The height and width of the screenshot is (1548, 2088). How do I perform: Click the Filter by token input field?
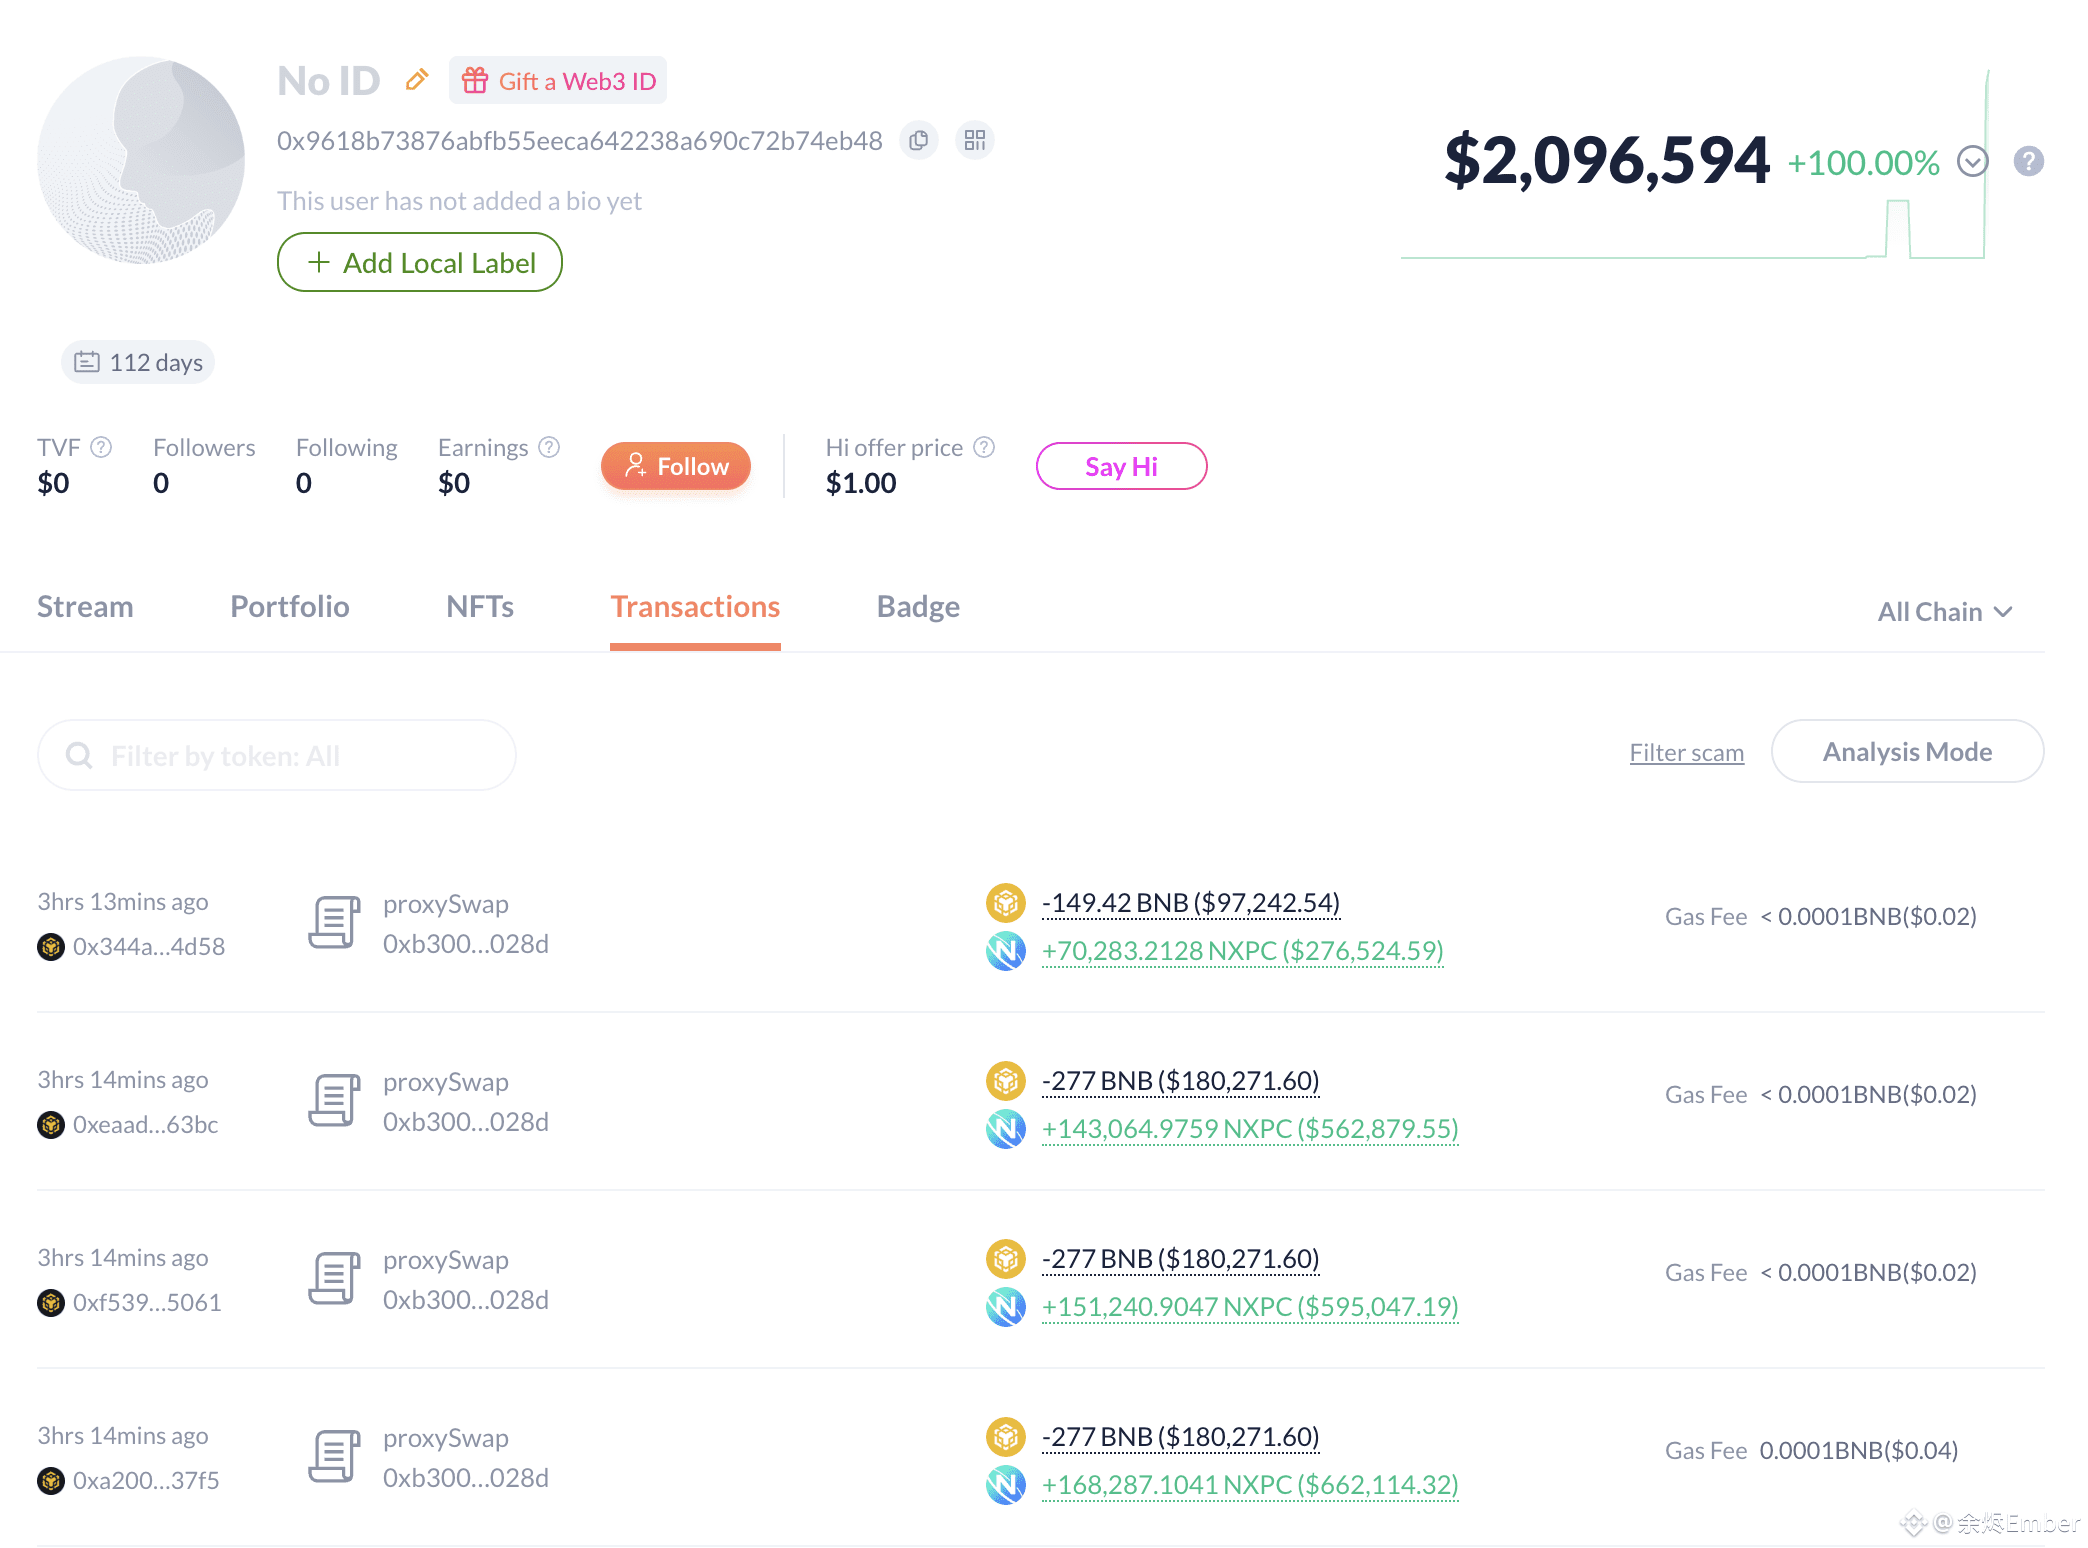pyautogui.click(x=276, y=755)
